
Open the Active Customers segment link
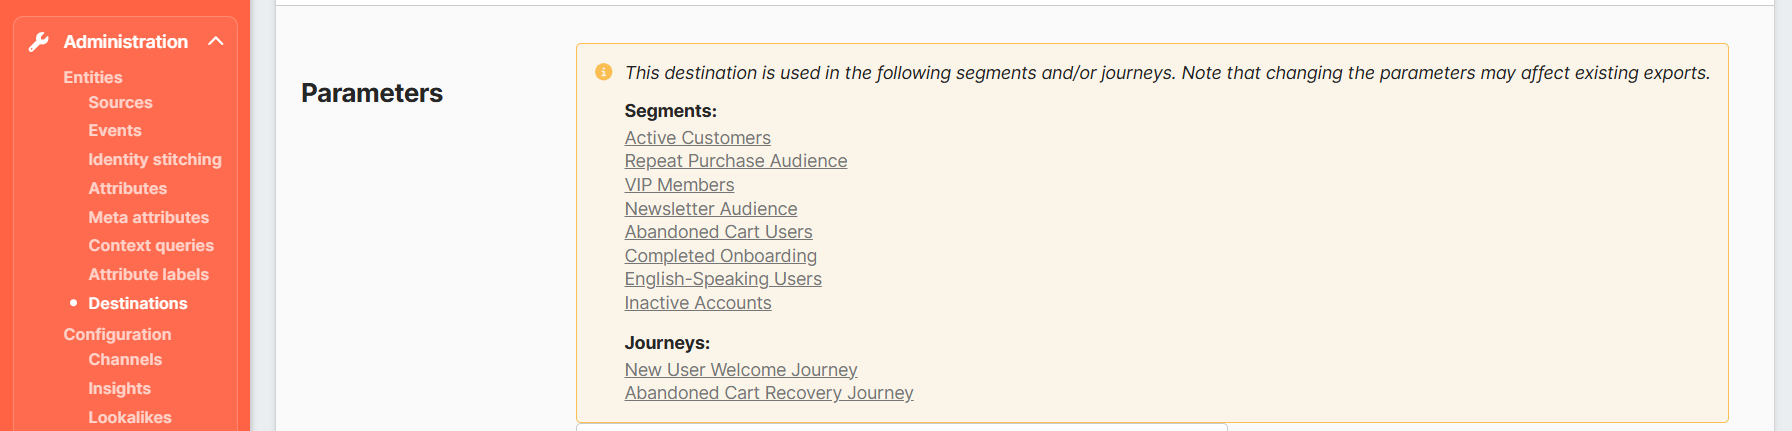coord(697,138)
